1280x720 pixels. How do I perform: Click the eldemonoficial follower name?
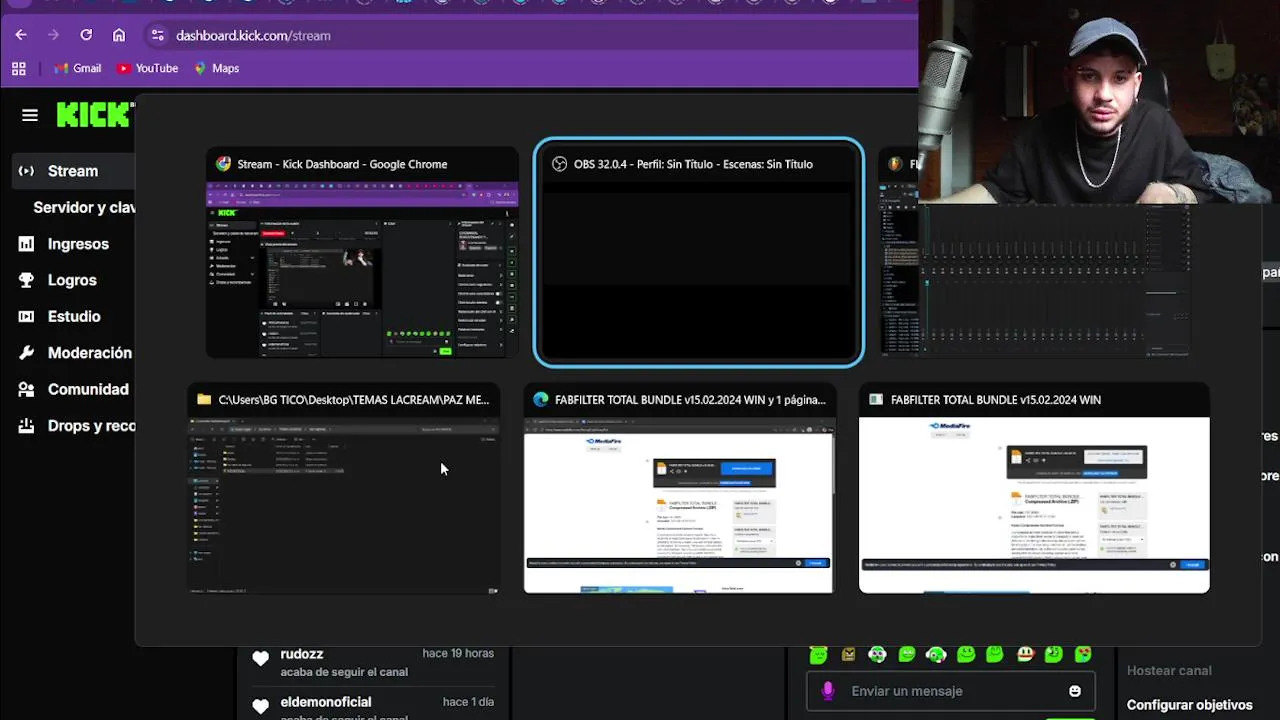(326, 702)
